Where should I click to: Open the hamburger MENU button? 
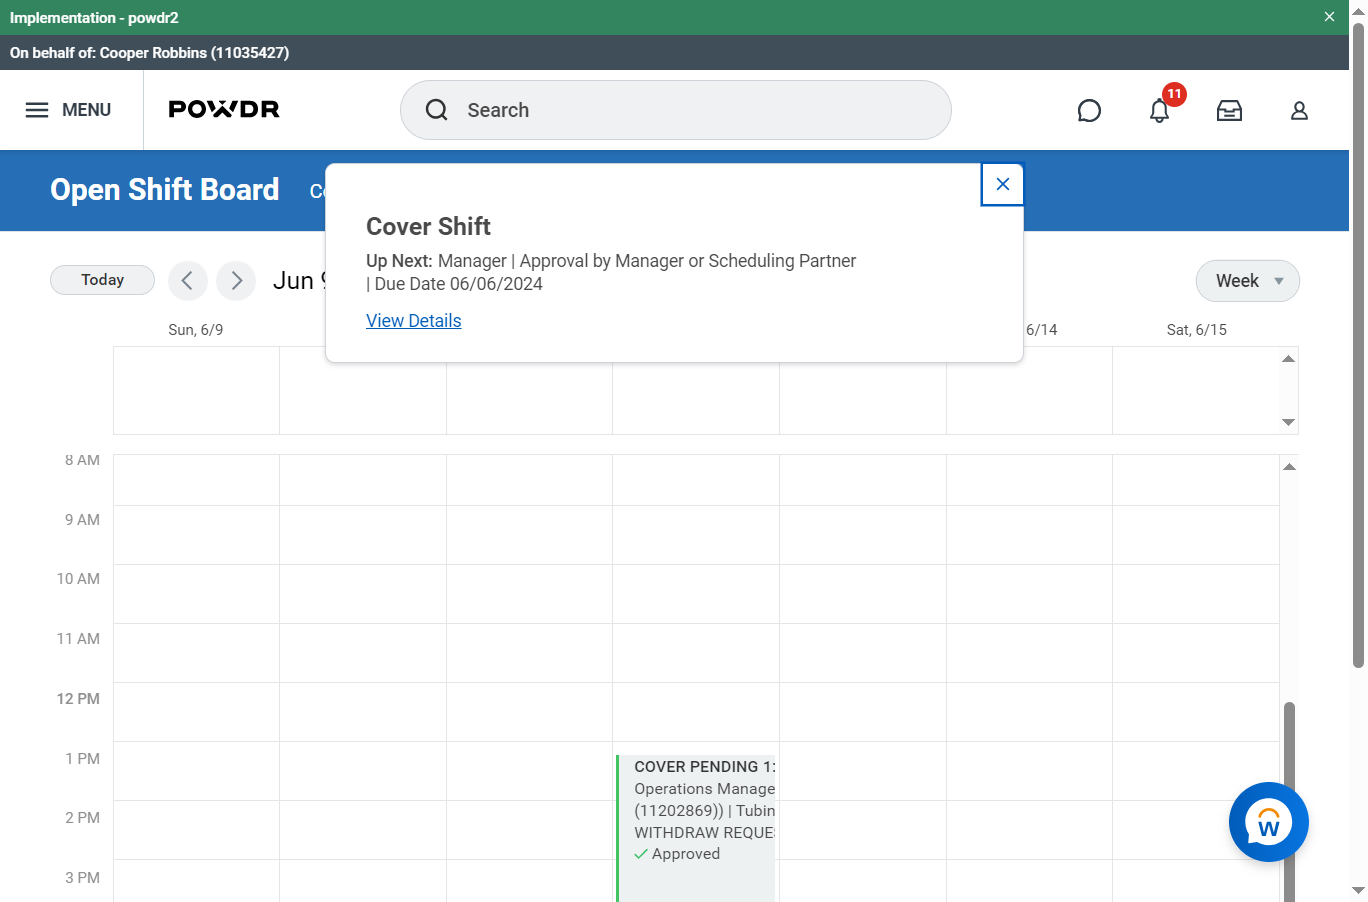click(68, 110)
